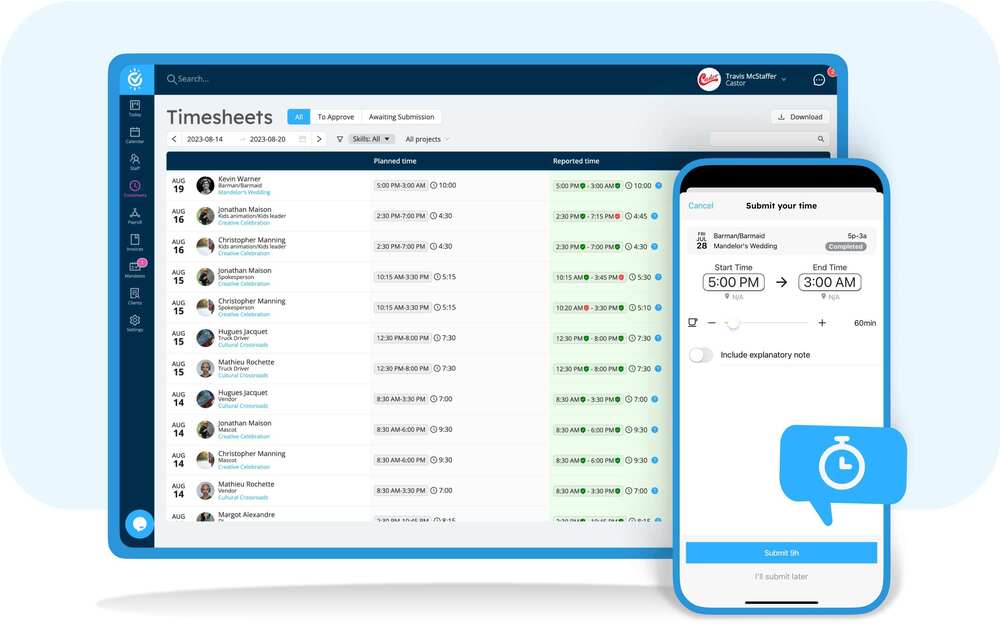Open the Calendar page from the sidebar
This screenshot has height=627, width=1000.
click(135, 135)
